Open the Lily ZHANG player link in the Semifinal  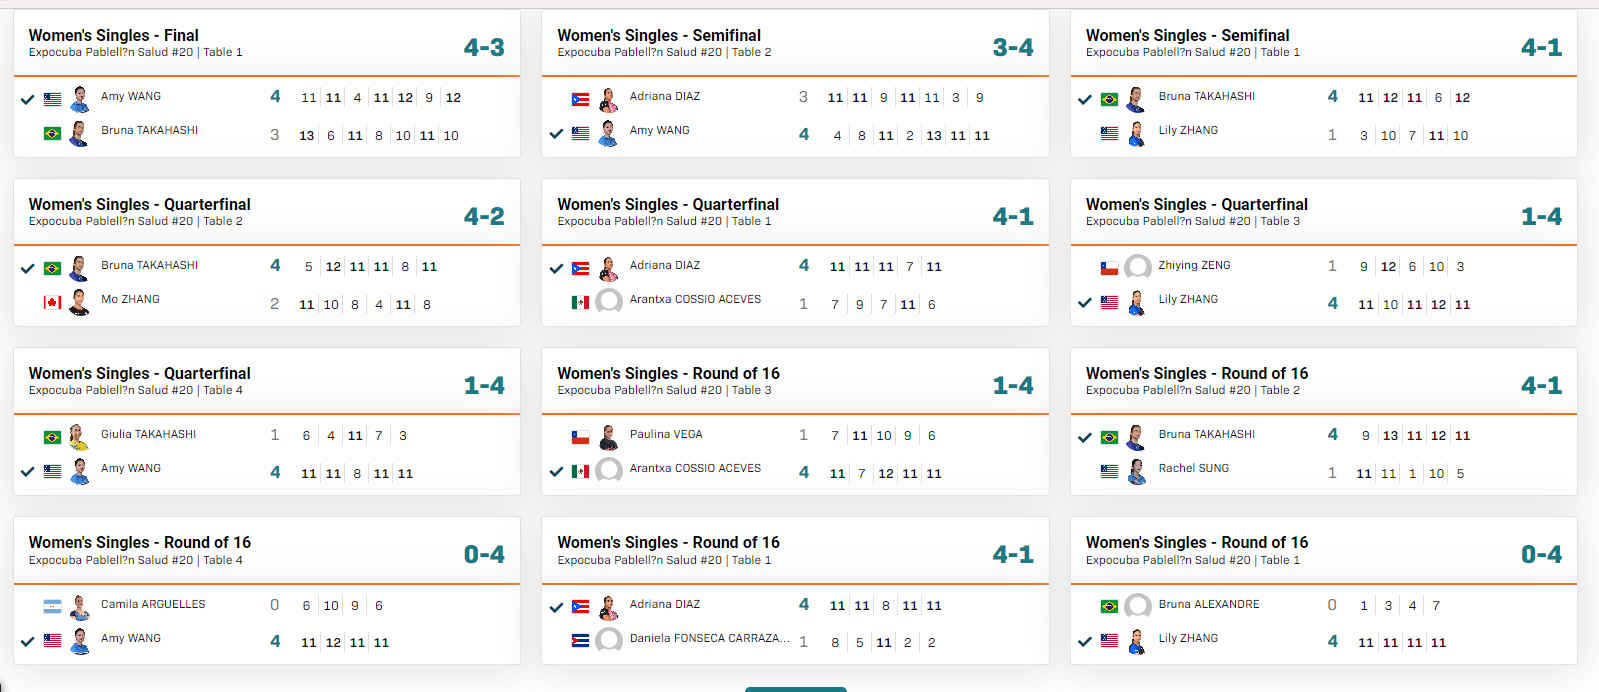pos(1188,130)
